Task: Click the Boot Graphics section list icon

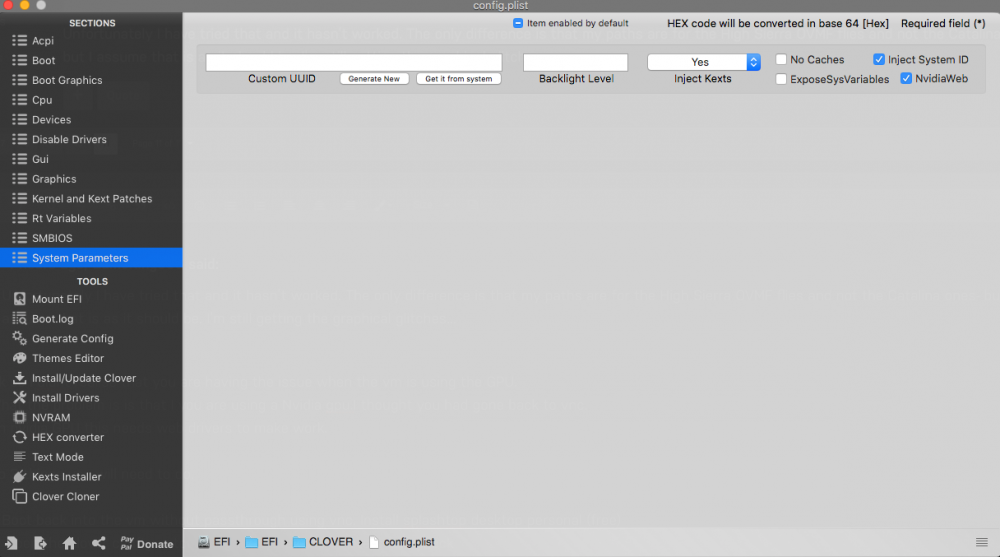Action: [x=20, y=80]
